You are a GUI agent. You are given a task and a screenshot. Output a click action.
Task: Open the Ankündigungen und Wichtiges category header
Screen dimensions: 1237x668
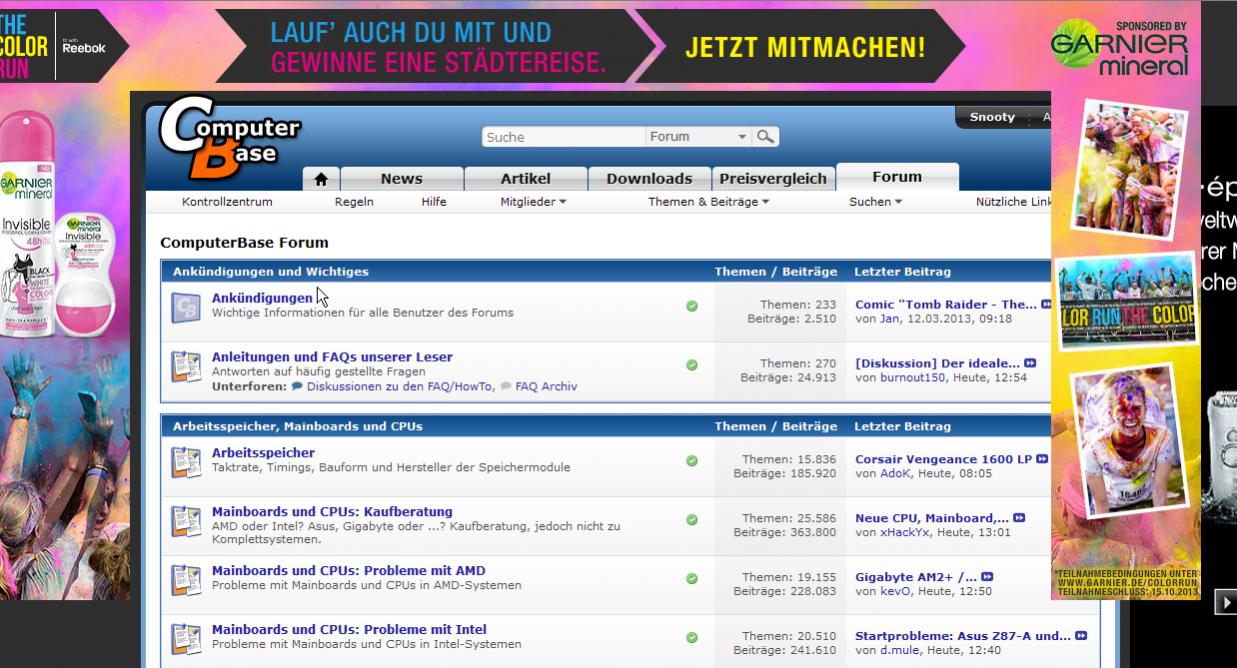tap(270, 272)
